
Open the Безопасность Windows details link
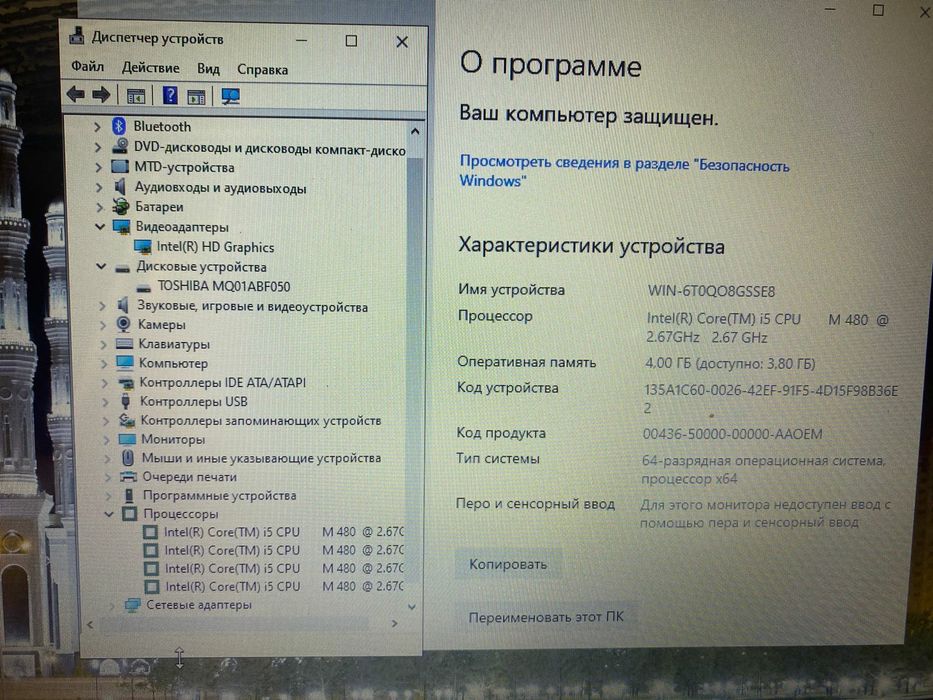pos(624,171)
